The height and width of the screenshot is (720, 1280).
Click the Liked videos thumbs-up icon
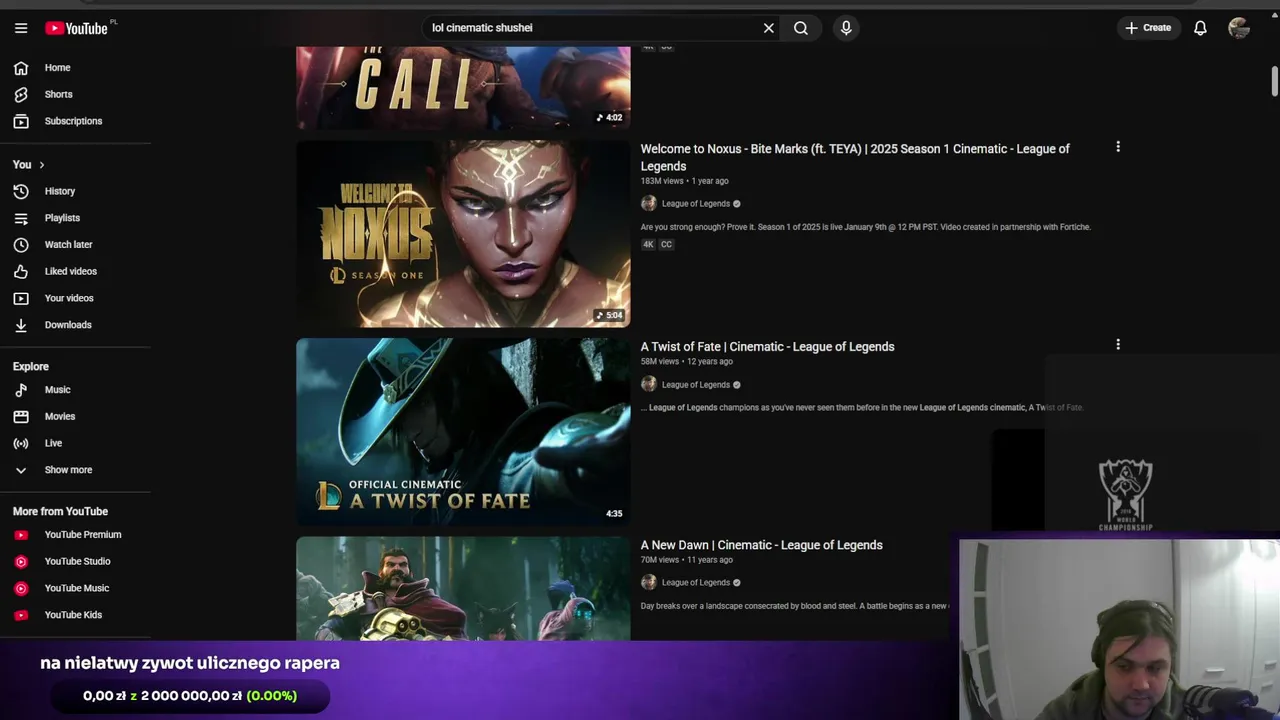pyautogui.click(x=21, y=271)
